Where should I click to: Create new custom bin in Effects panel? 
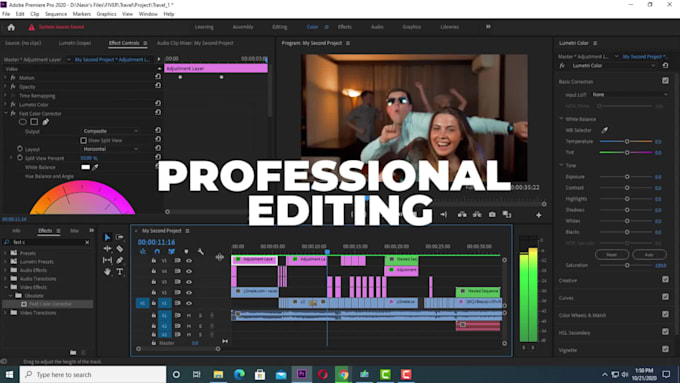tap(73, 352)
